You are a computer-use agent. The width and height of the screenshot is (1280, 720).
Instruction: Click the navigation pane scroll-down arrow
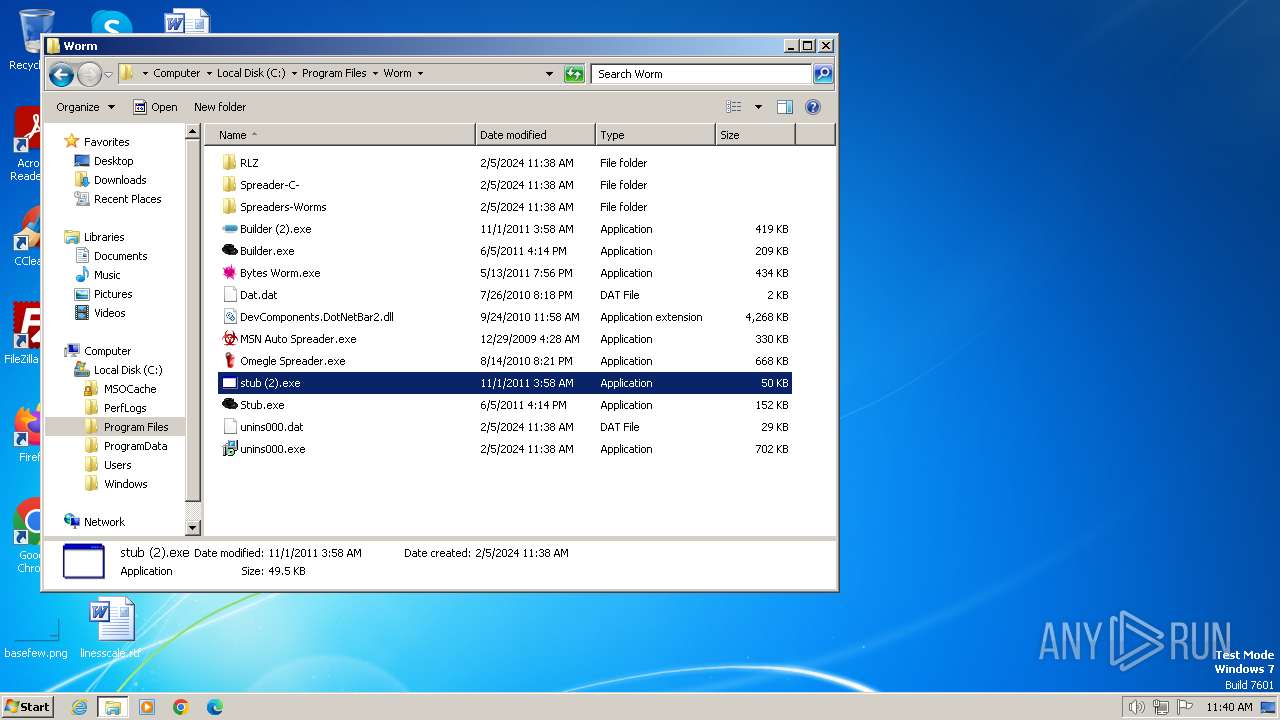point(193,527)
